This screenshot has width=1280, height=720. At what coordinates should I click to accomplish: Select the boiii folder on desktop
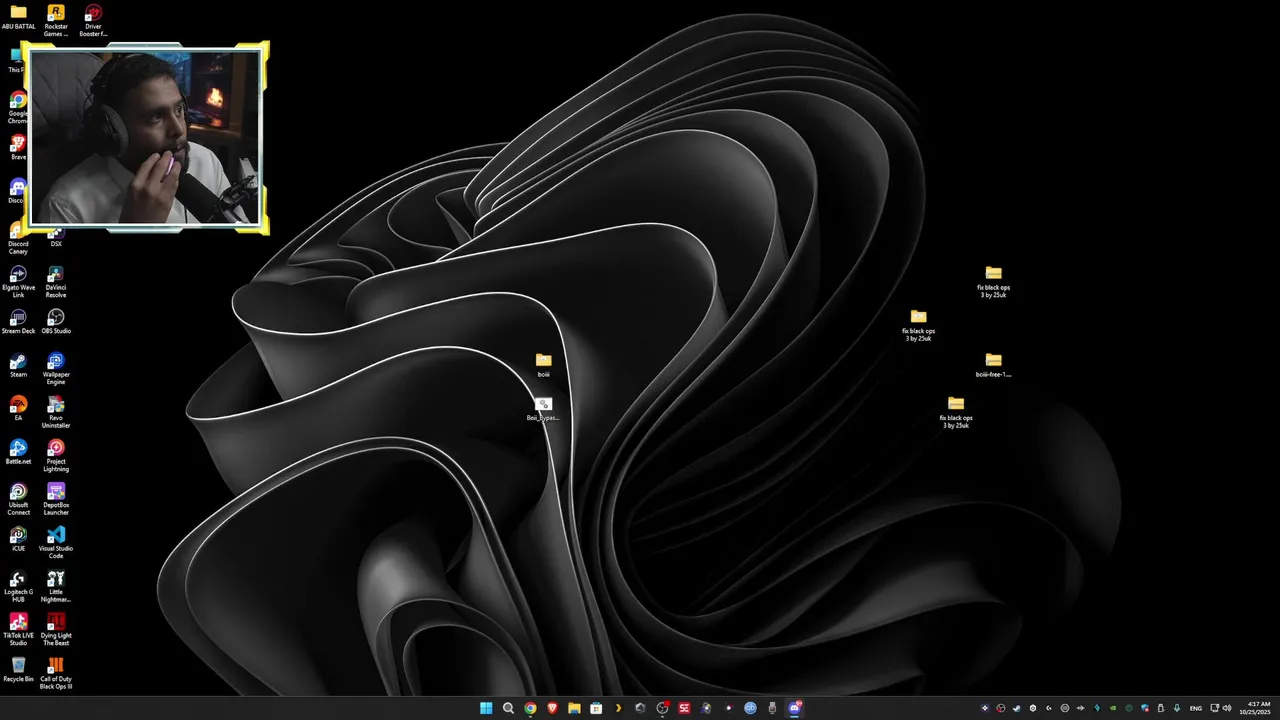click(x=543, y=365)
